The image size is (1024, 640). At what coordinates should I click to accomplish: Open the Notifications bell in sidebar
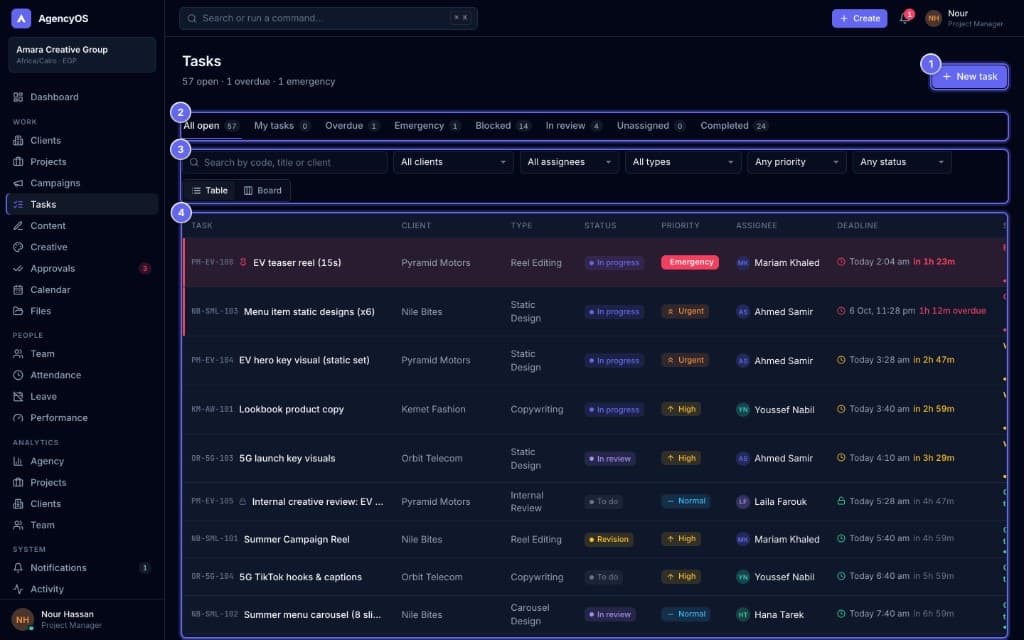pyautogui.click(x=18, y=568)
